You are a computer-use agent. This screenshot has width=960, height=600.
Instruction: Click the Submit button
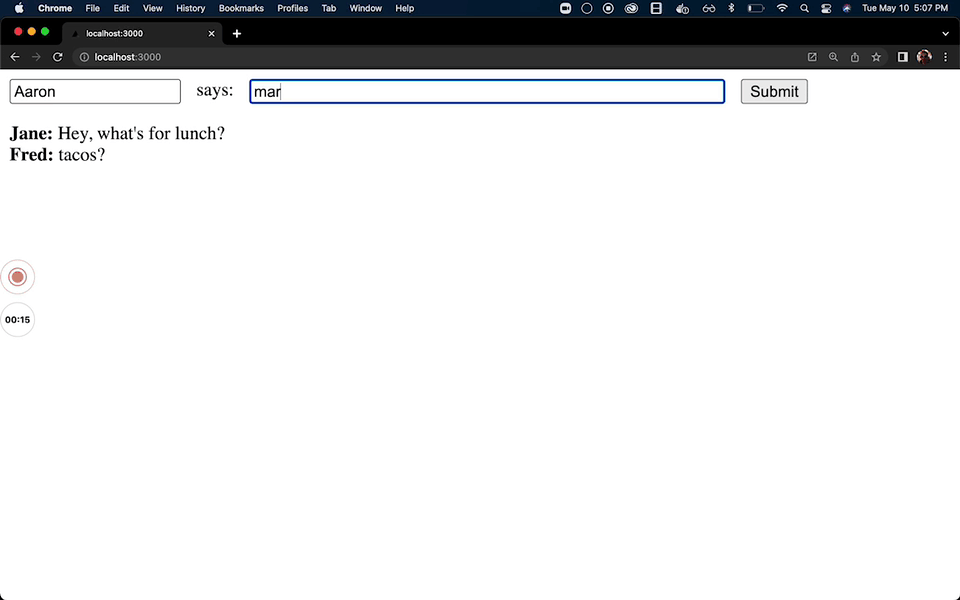click(x=774, y=92)
